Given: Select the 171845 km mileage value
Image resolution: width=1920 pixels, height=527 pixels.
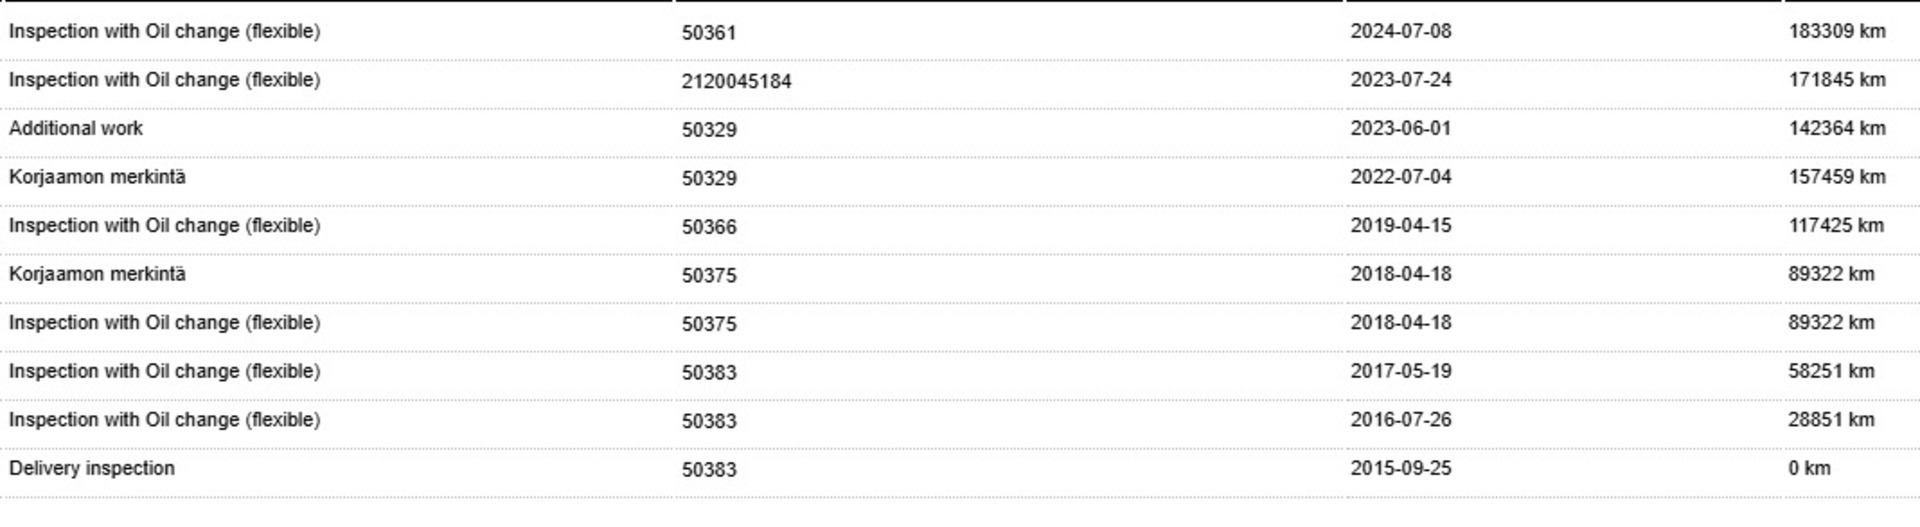Looking at the screenshot, I should pos(1836,80).
